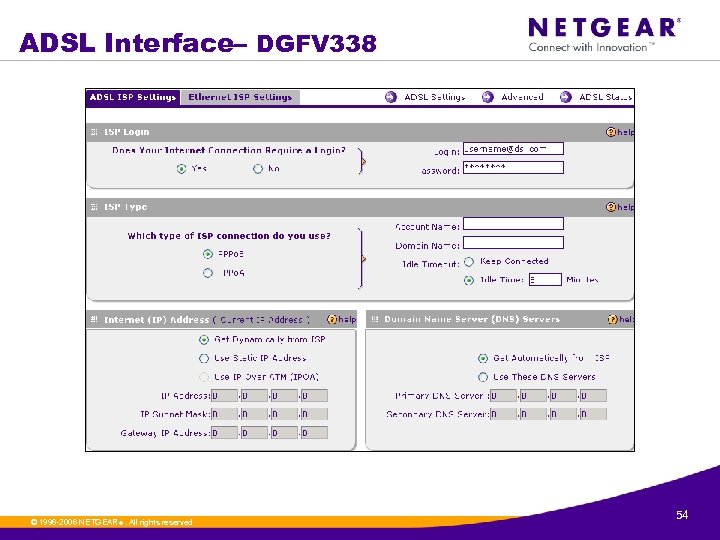This screenshot has height=540, width=720.
Task: Go to ADSL Status link
Action: tap(606, 97)
